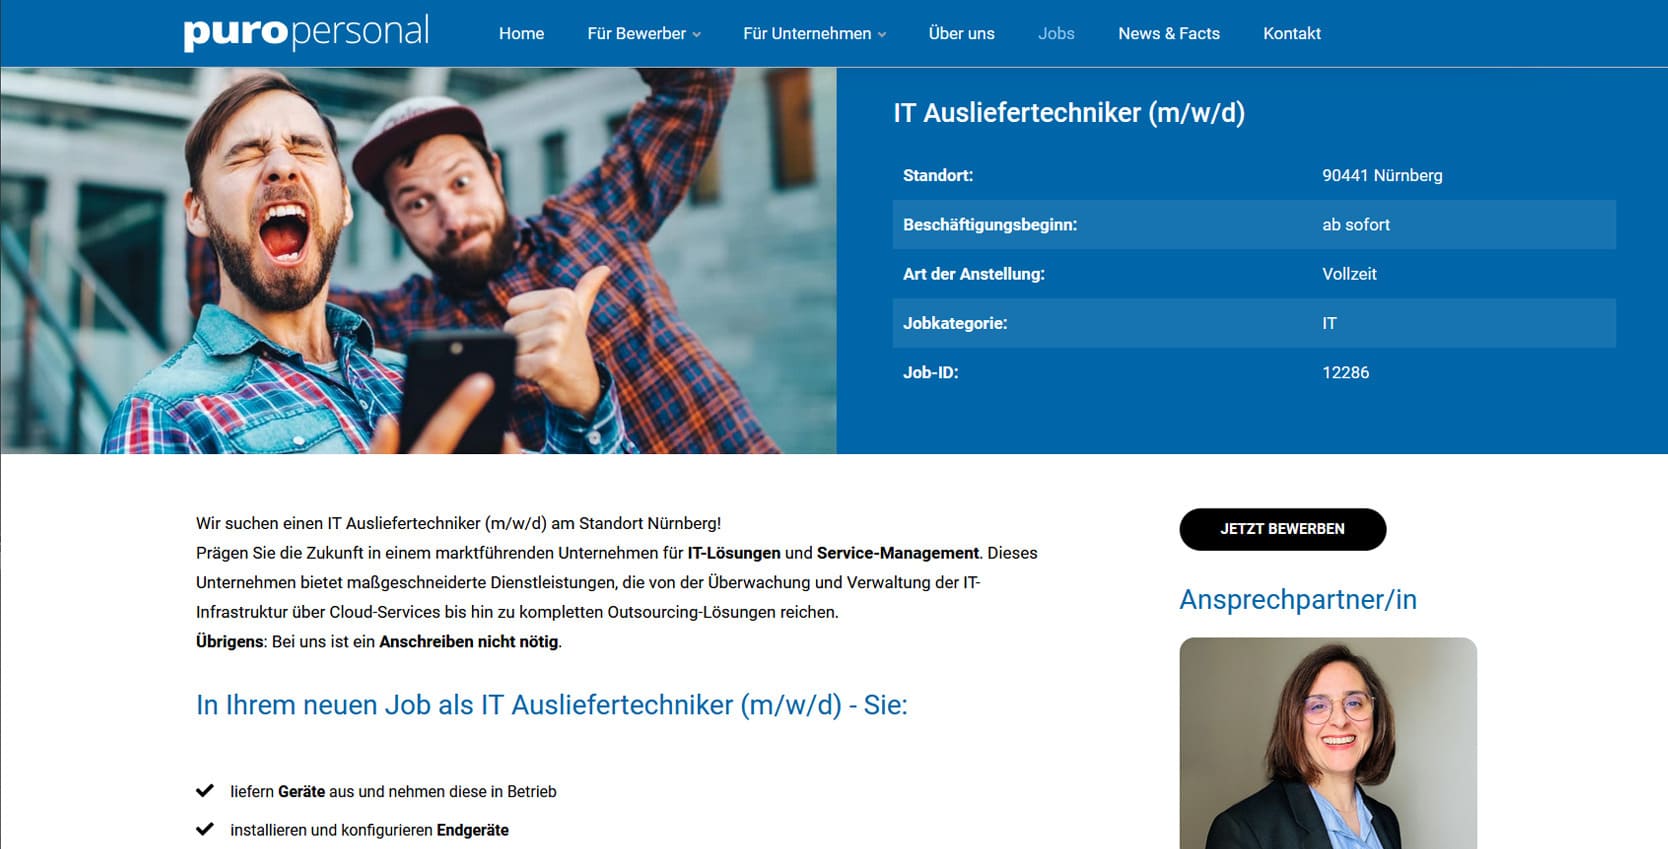Click the Ansprechpartner/in heading
Screen dimensions: 1668x849
click(x=1297, y=600)
